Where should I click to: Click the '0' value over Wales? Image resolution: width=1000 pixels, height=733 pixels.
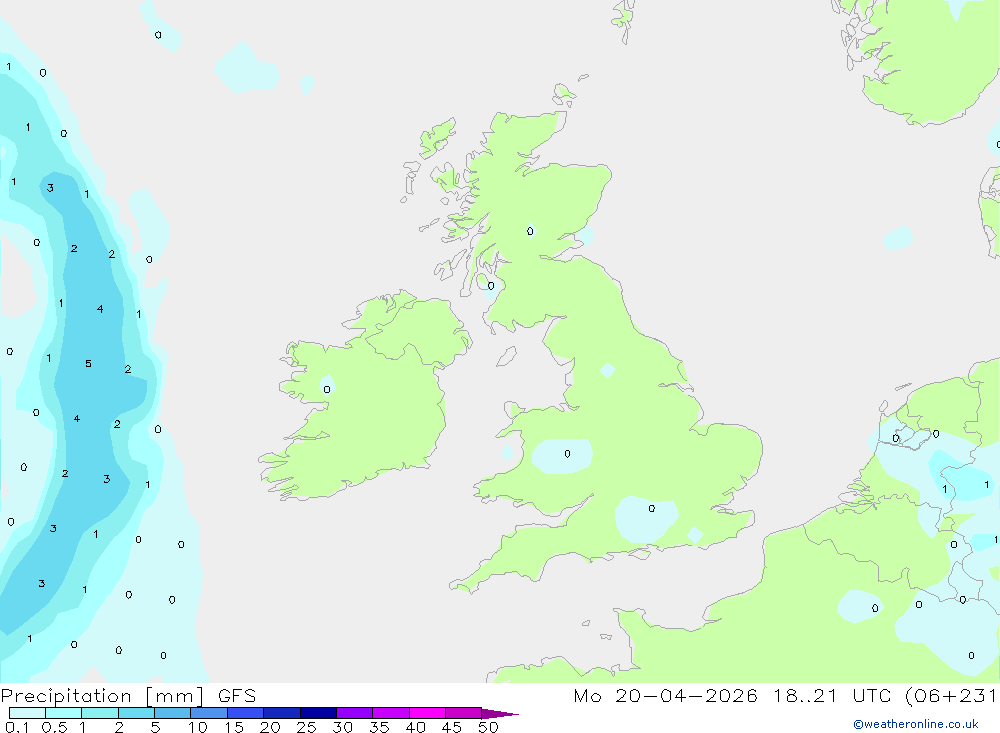[567, 454]
